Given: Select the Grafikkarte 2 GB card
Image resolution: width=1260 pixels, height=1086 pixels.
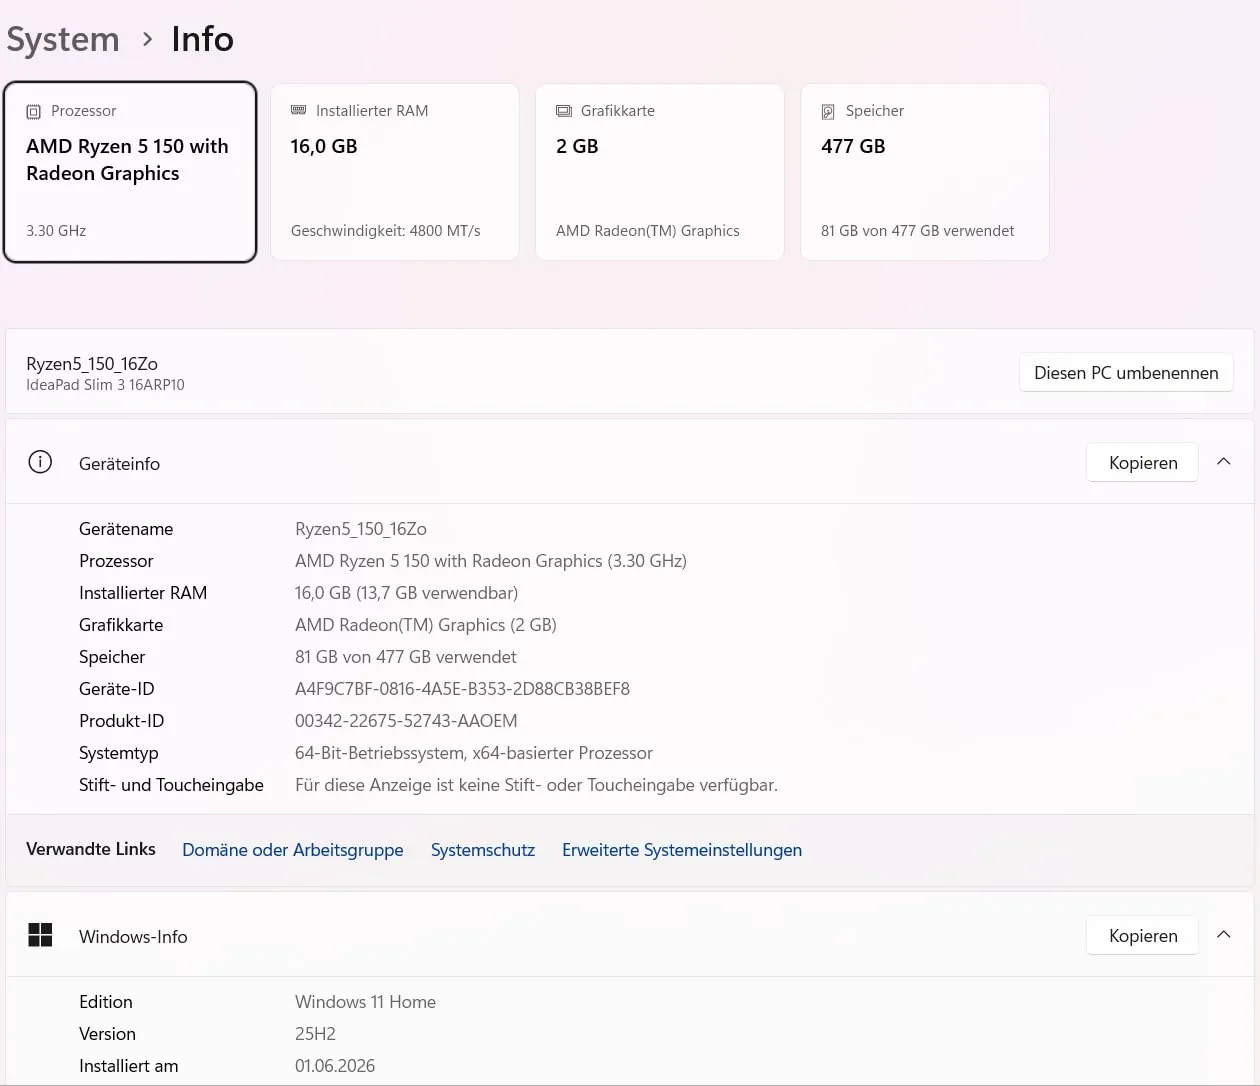Looking at the screenshot, I should 660,172.
